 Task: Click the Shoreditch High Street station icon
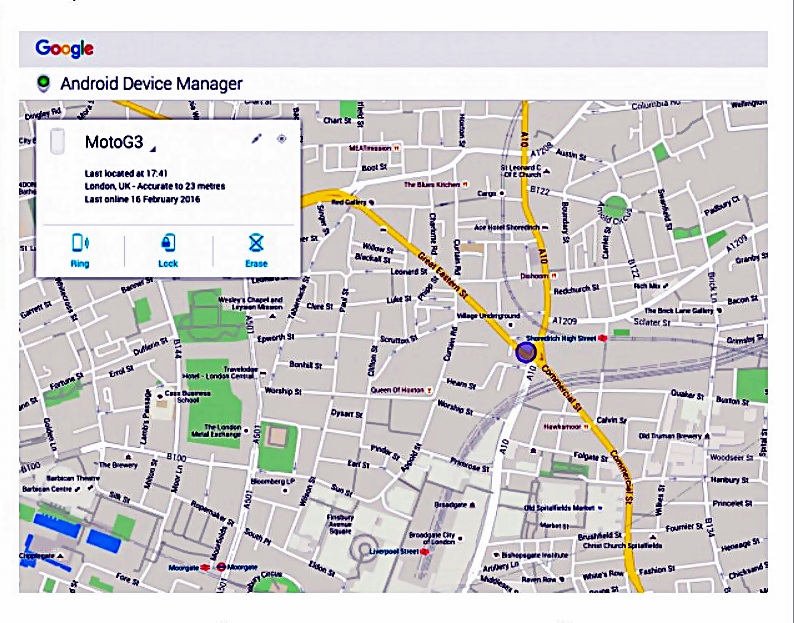pyautogui.click(x=603, y=338)
